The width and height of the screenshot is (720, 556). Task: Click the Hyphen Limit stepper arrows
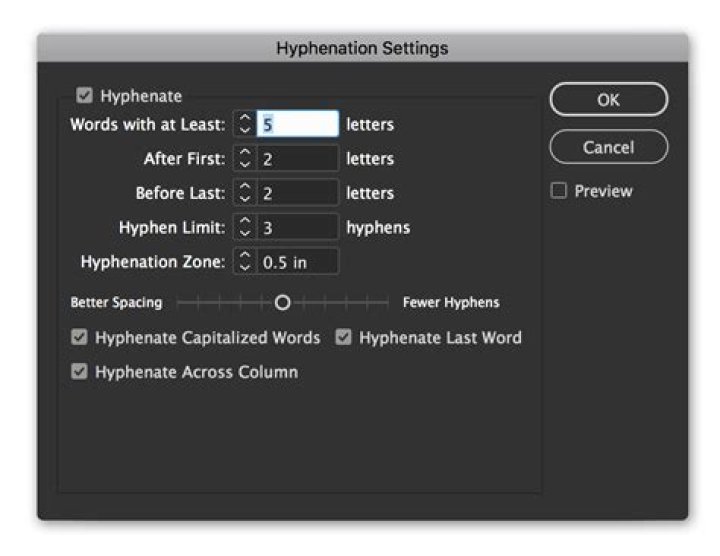point(245,228)
